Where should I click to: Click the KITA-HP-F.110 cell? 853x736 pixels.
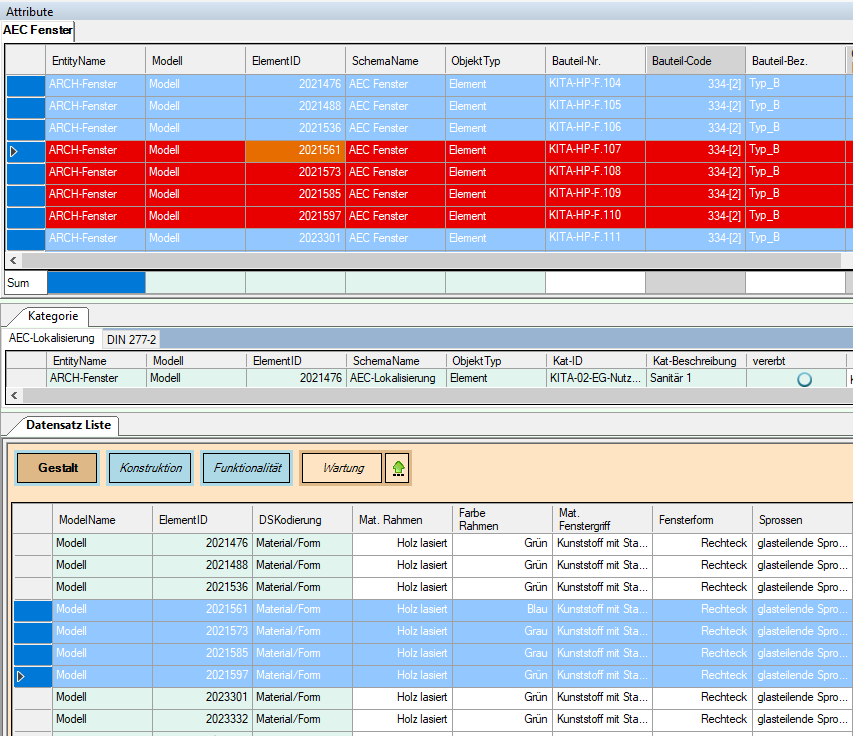595,216
